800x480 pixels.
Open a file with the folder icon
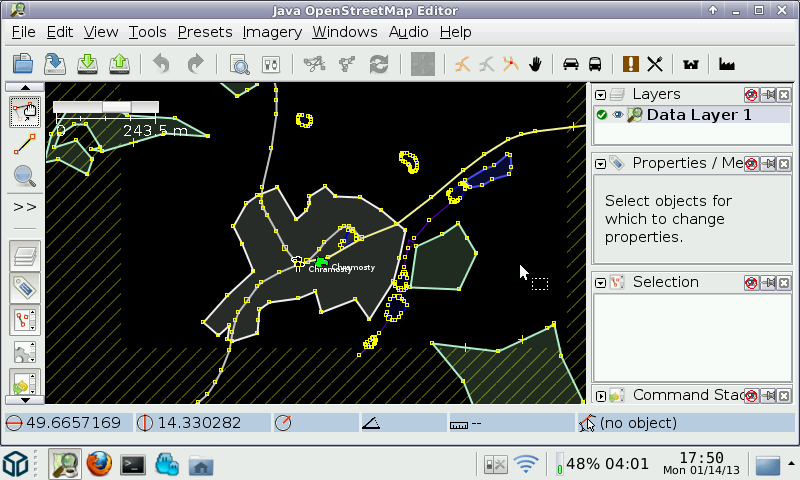[23, 64]
